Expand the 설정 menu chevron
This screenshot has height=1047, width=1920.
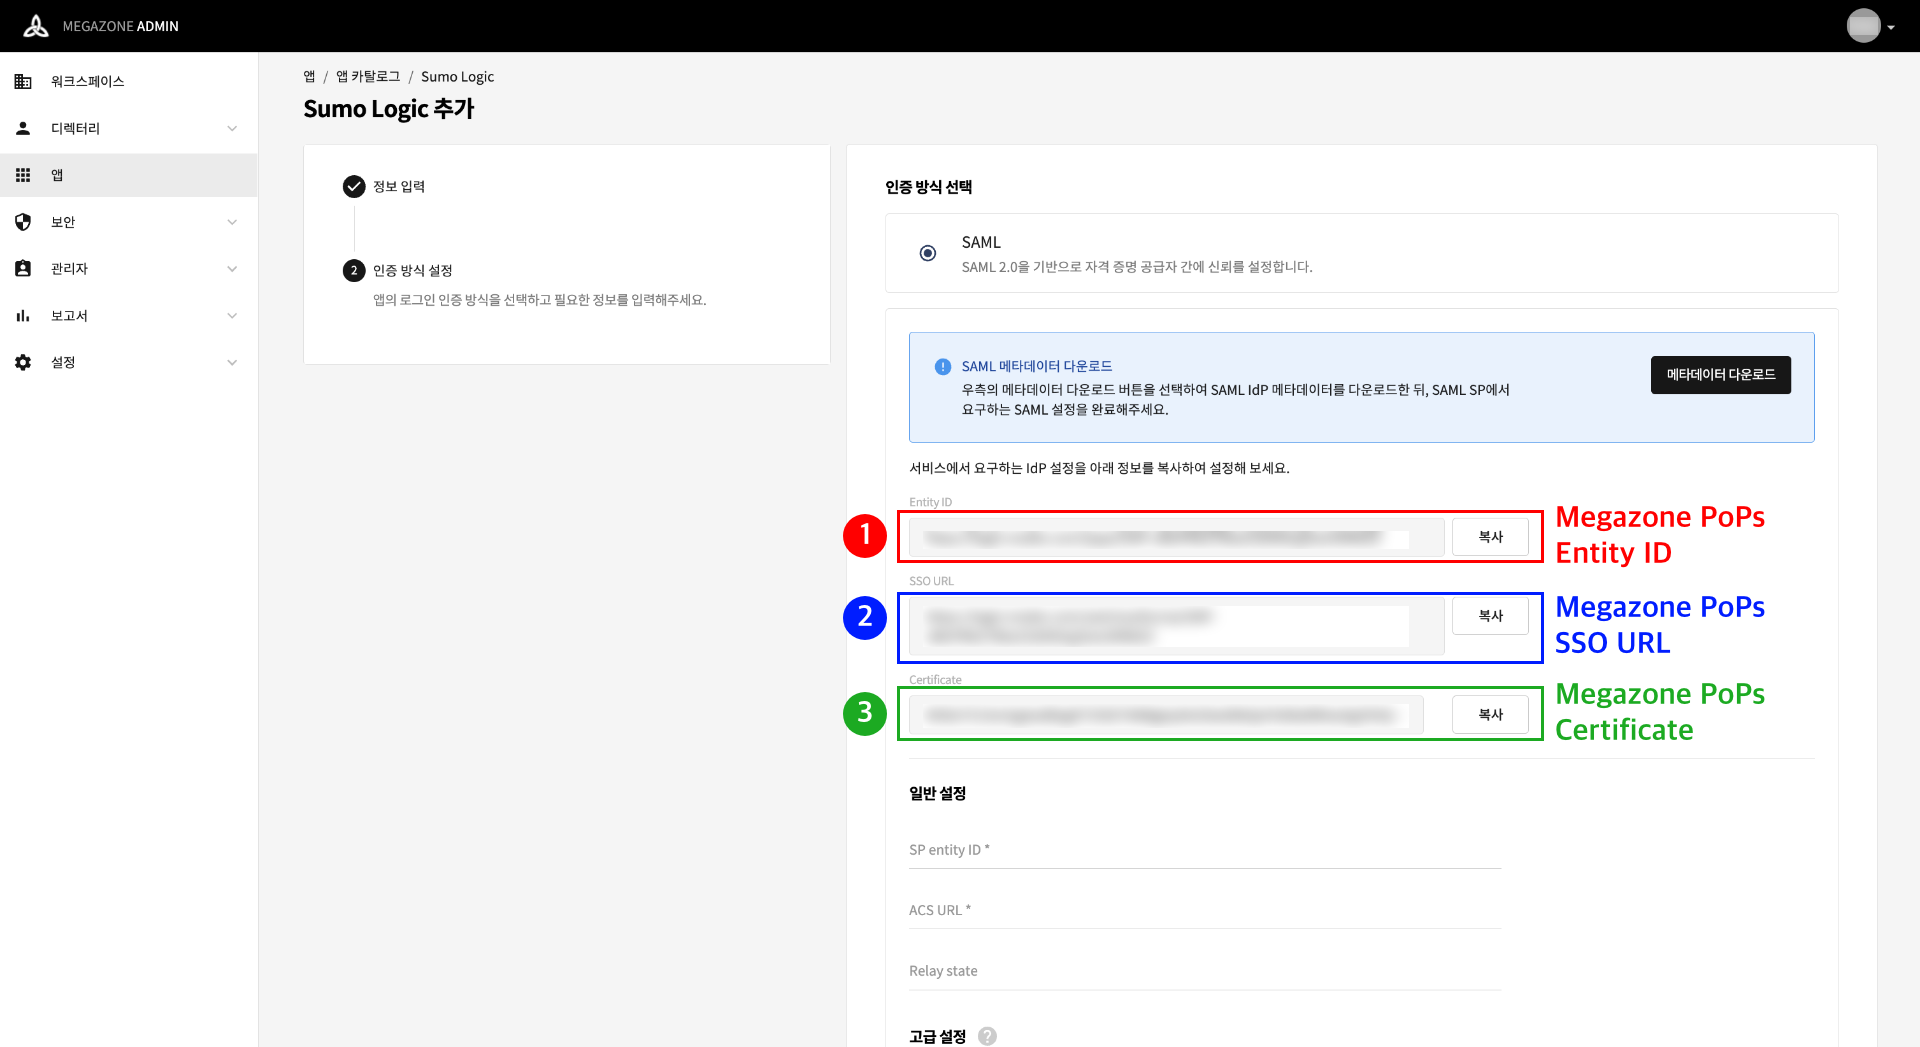pyautogui.click(x=232, y=362)
